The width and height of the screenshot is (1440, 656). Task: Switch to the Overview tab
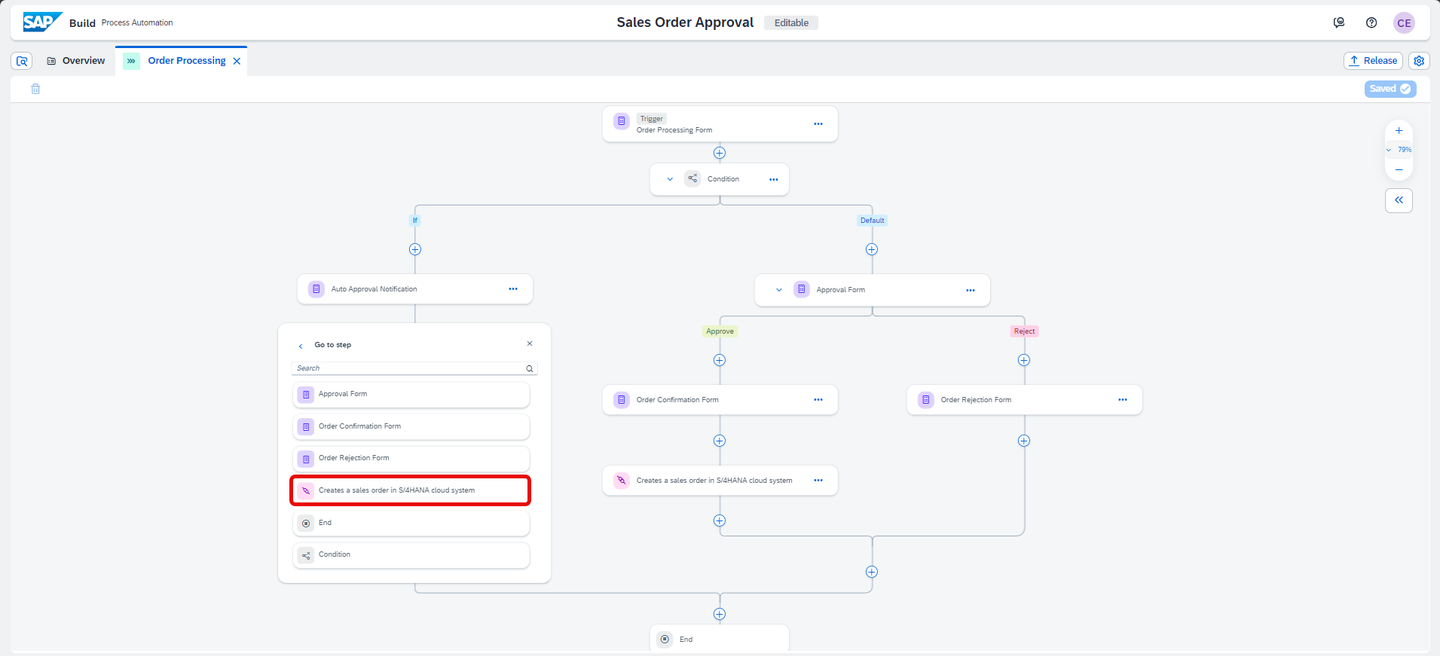[x=76, y=61]
